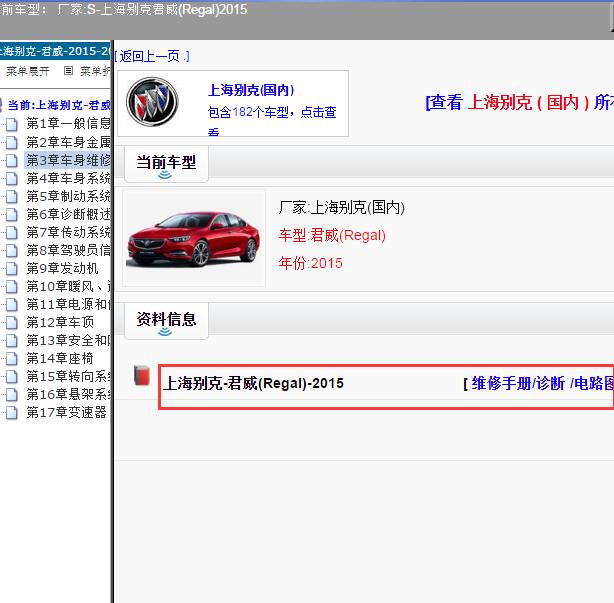
Task: Open the 维修手册/诊断/电路图 link
Action: (x=538, y=383)
